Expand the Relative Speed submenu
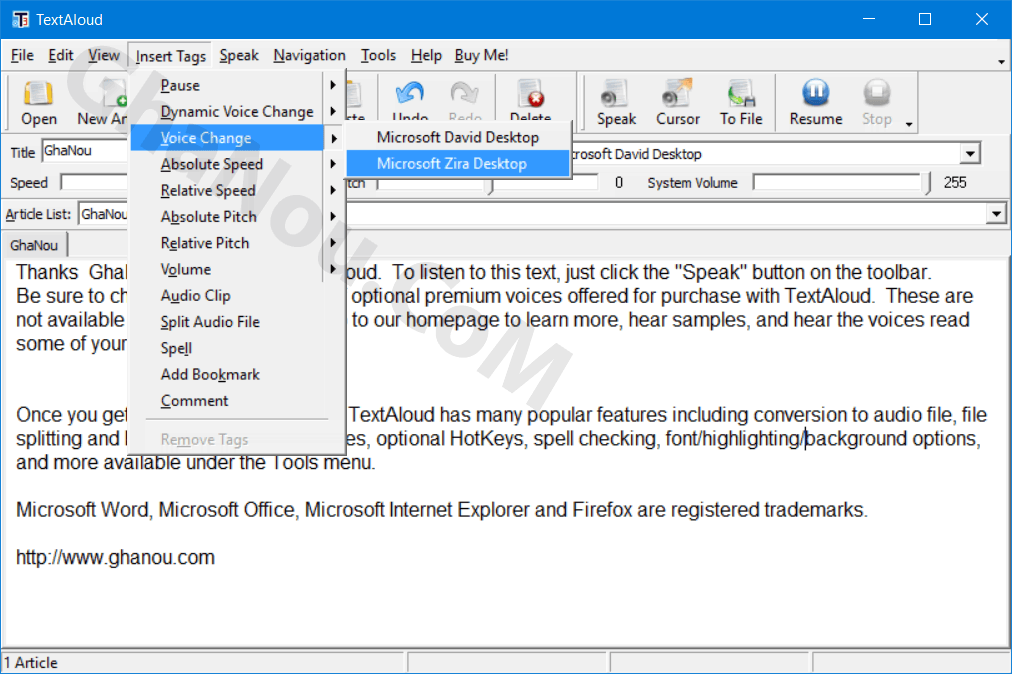Image resolution: width=1012 pixels, height=674 pixels. point(237,190)
